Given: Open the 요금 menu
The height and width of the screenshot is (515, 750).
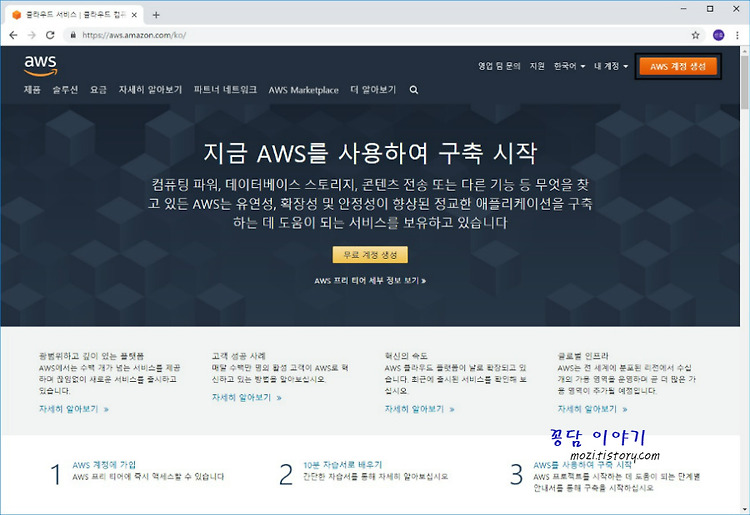Looking at the screenshot, I should [x=98, y=90].
